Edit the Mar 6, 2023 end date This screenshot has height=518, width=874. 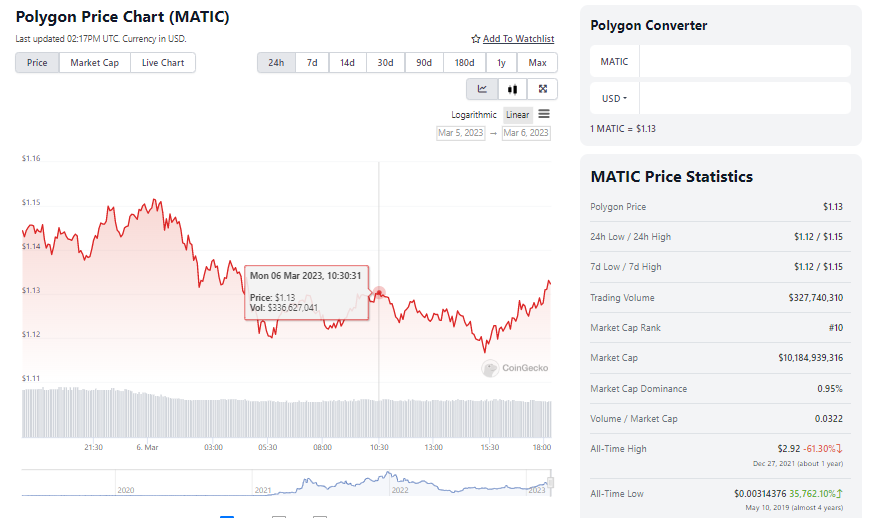tap(526, 133)
